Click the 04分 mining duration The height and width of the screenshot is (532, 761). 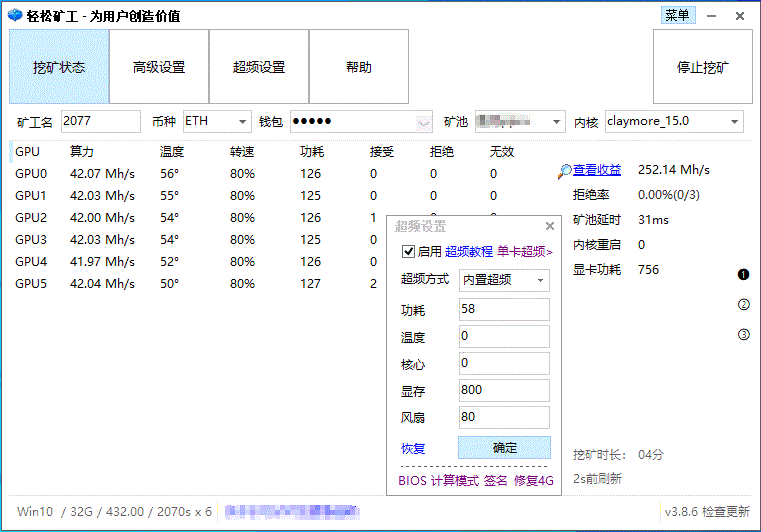point(651,455)
